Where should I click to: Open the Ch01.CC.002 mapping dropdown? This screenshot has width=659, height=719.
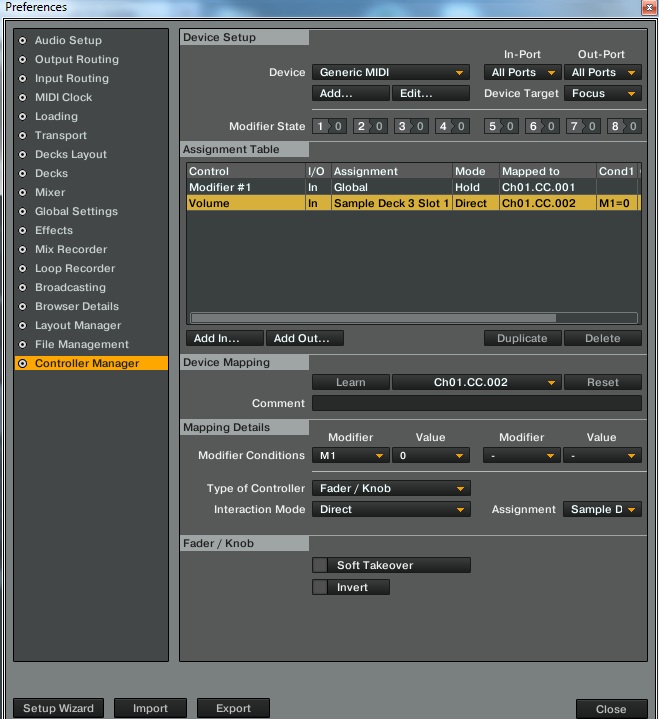click(x=476, y=382)
